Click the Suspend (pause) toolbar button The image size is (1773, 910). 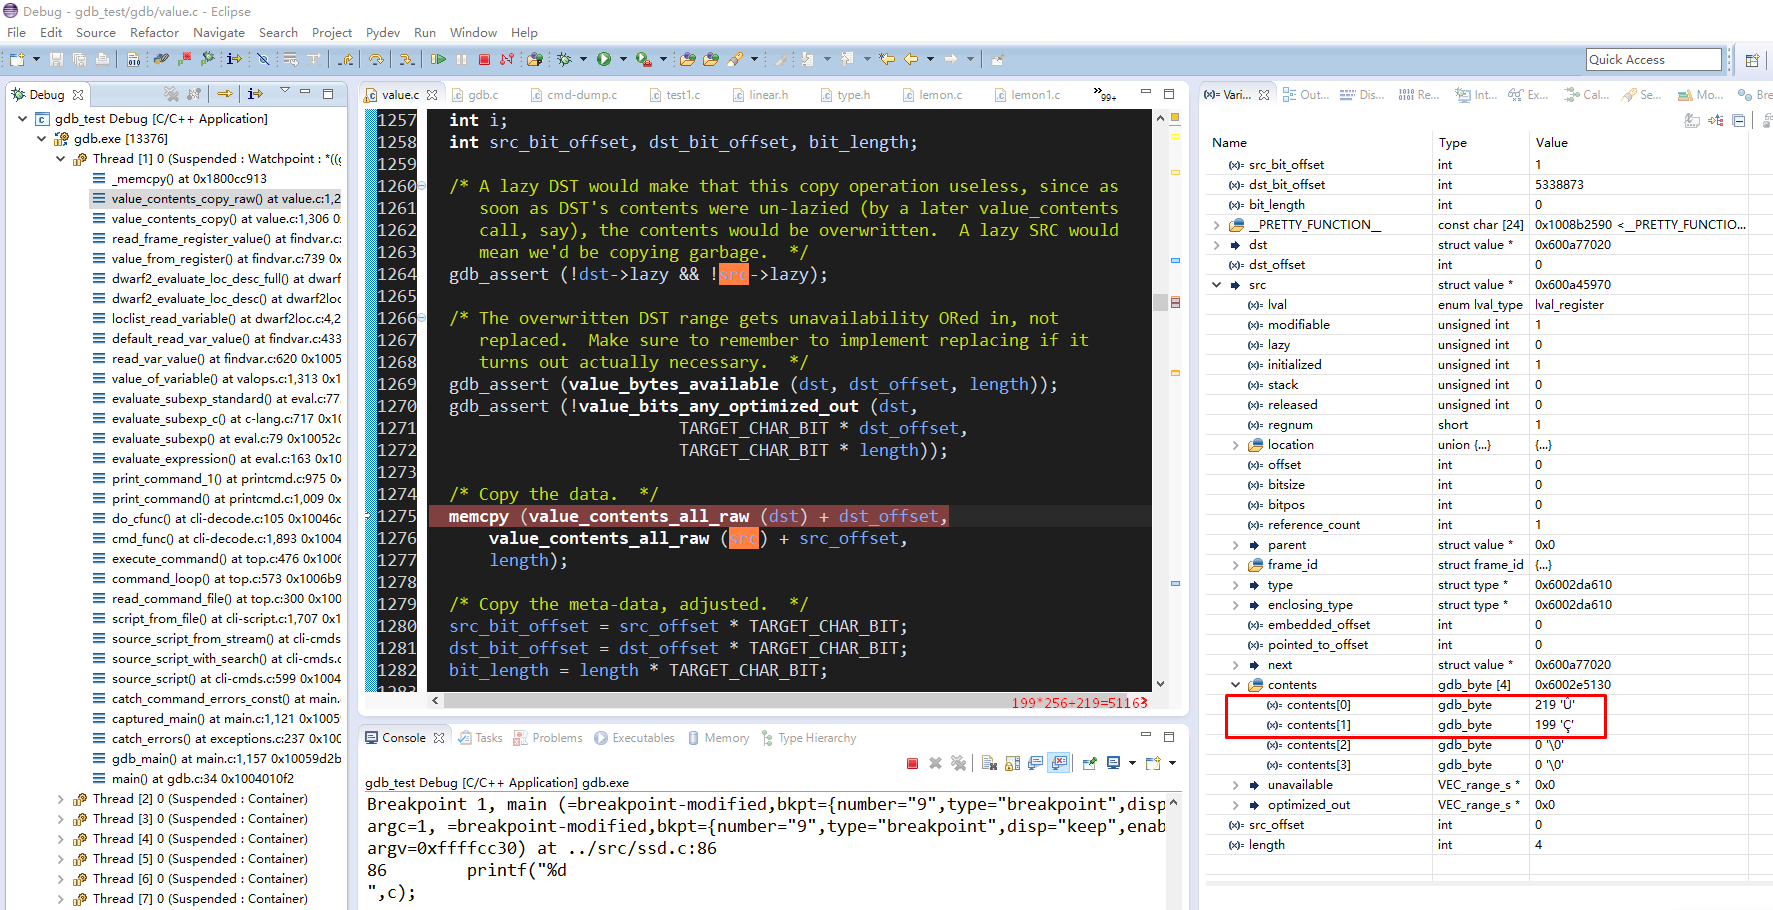461,60
